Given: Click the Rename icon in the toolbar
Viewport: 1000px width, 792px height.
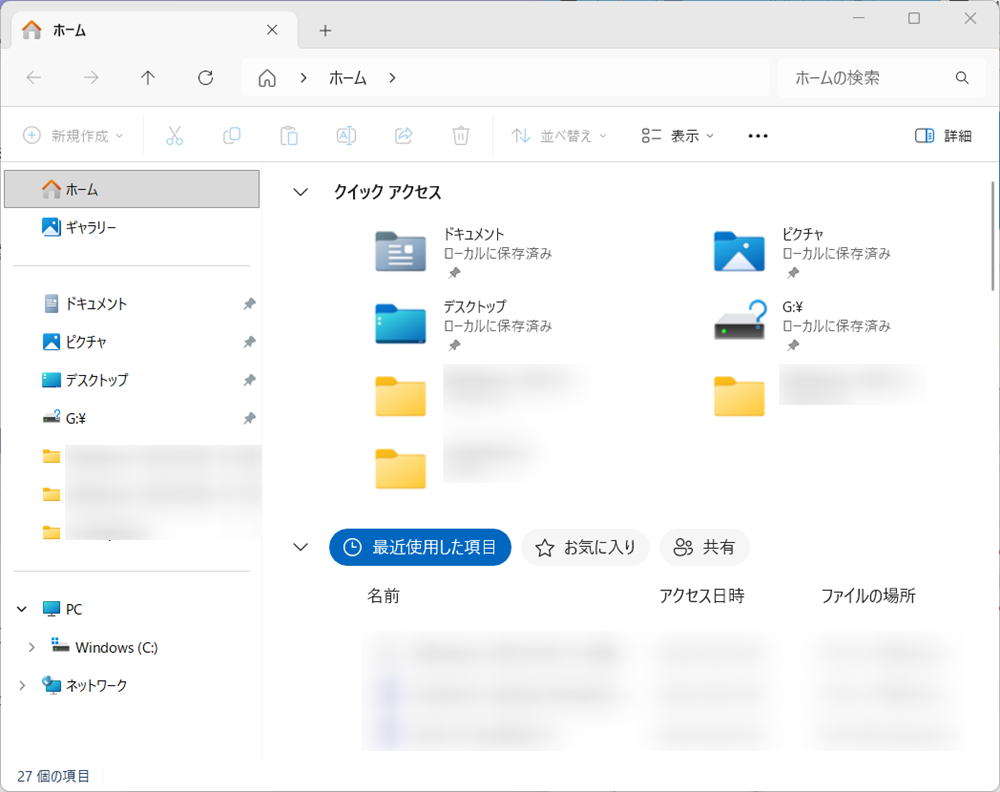Looking at the screenshot, I should tap(346, 135).
